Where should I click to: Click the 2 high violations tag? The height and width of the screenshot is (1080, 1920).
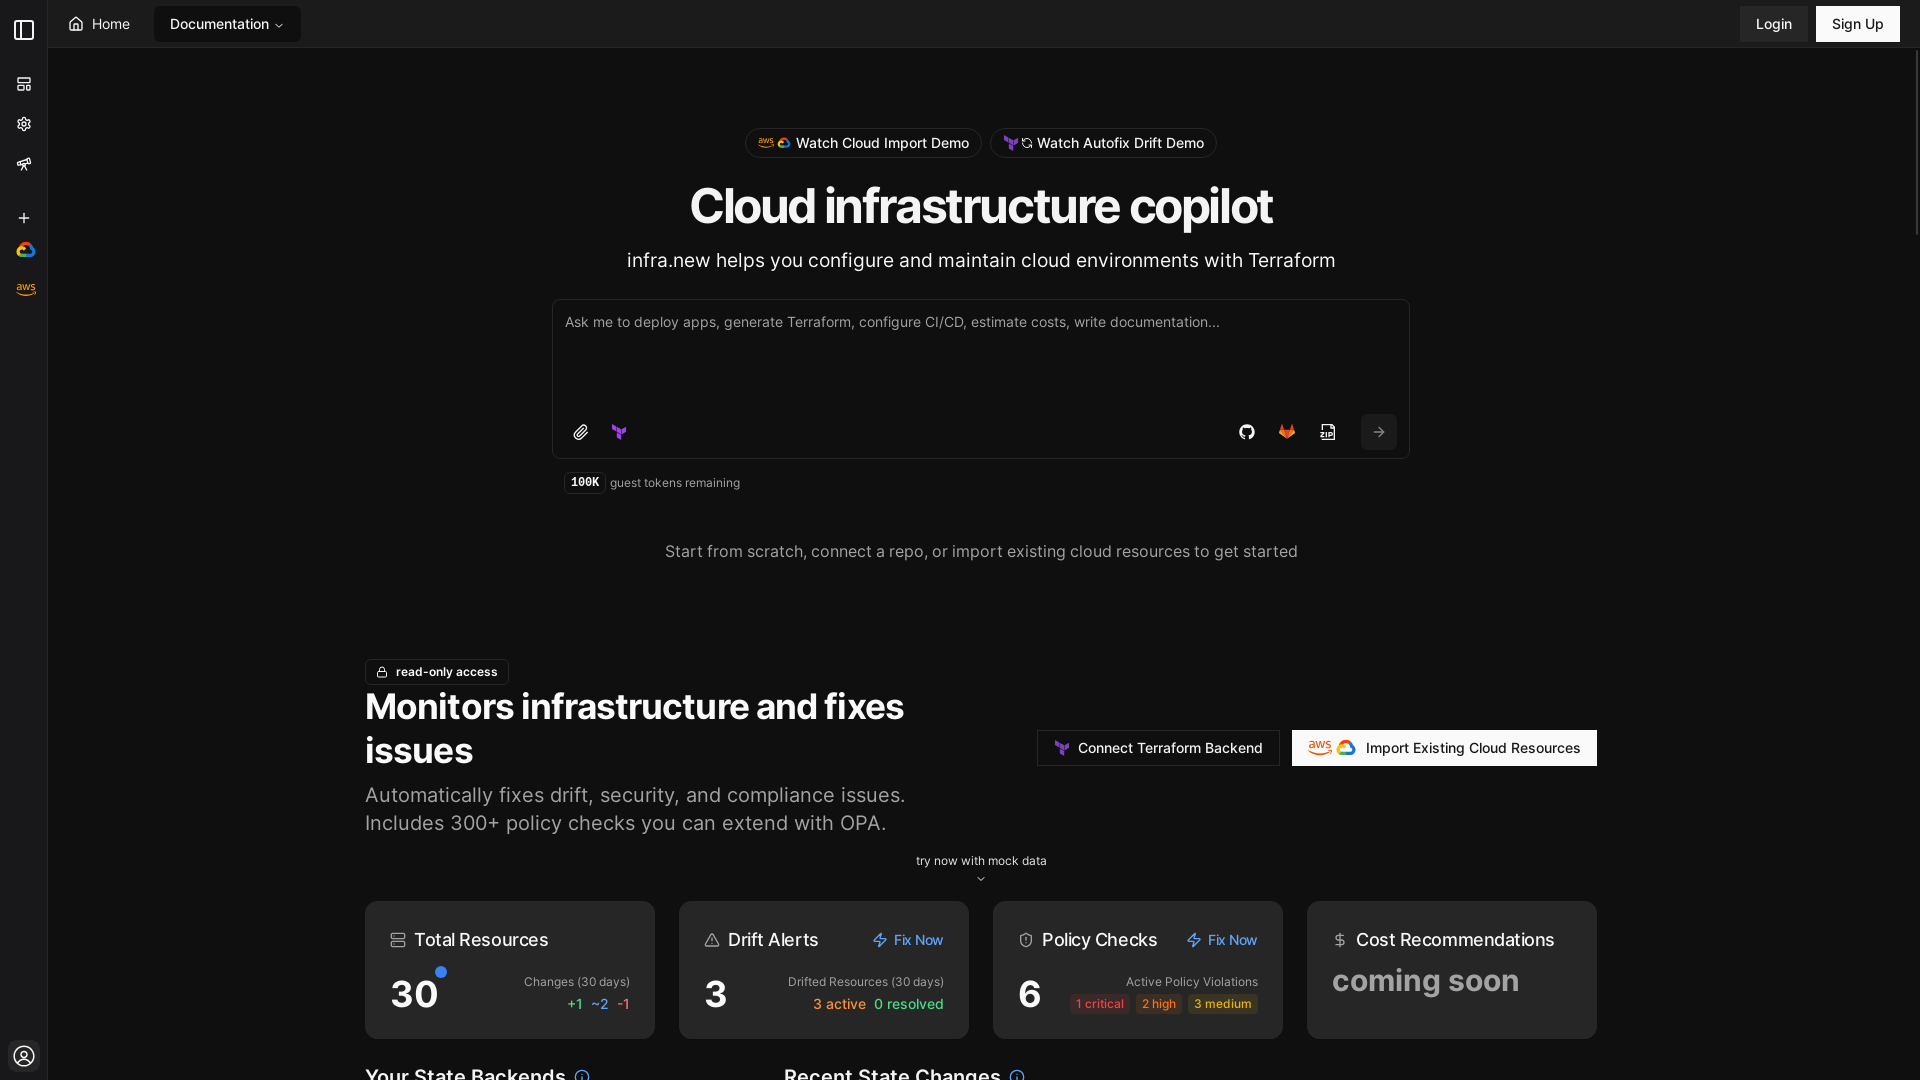point(1159,1004)
